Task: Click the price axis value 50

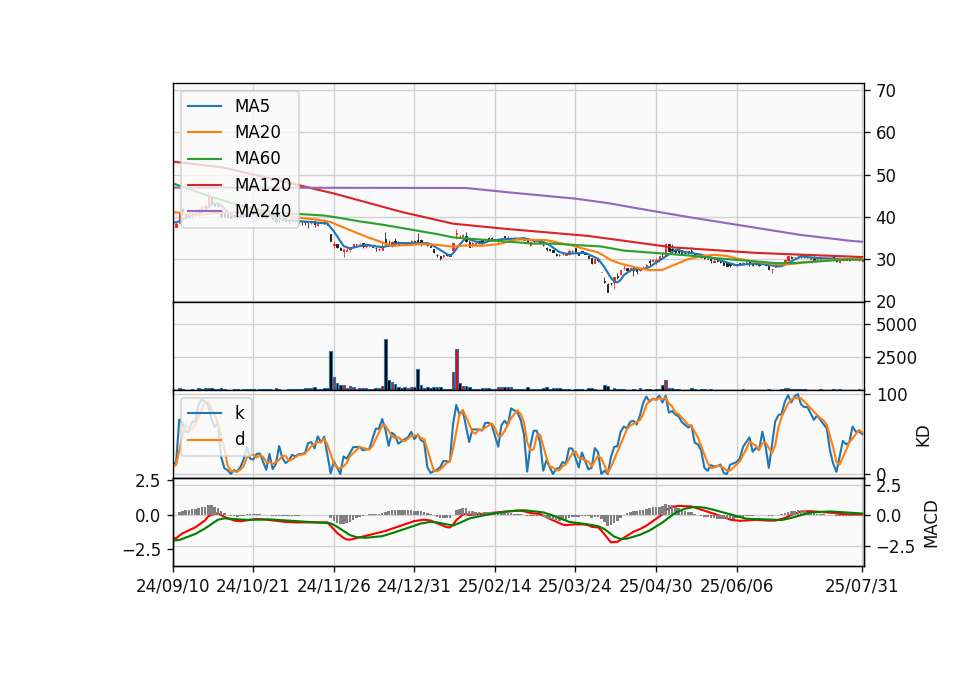Action: click(x=885, y=176)
